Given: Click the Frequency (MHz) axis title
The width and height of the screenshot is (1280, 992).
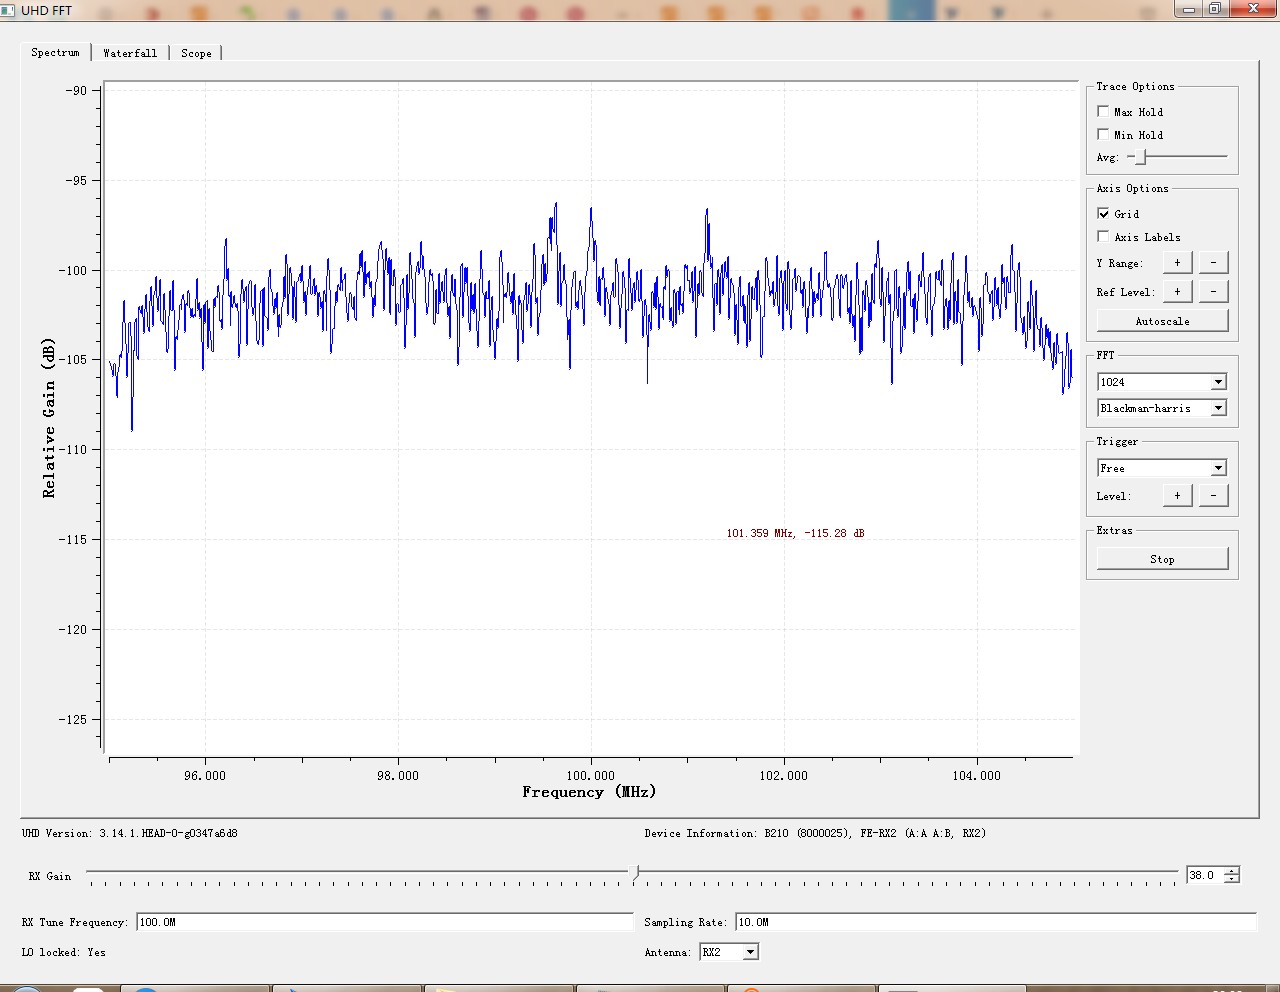Looking at the screenshot, I should (589, 791).
